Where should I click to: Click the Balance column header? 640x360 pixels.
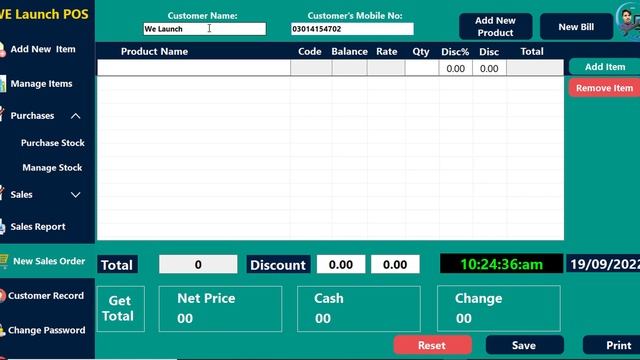[349, 51]
